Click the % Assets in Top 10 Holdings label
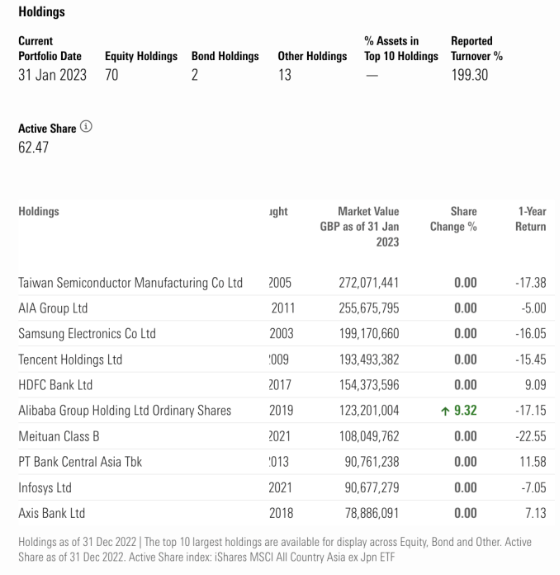Screen dimensions: 560x575 coord(401,48)
